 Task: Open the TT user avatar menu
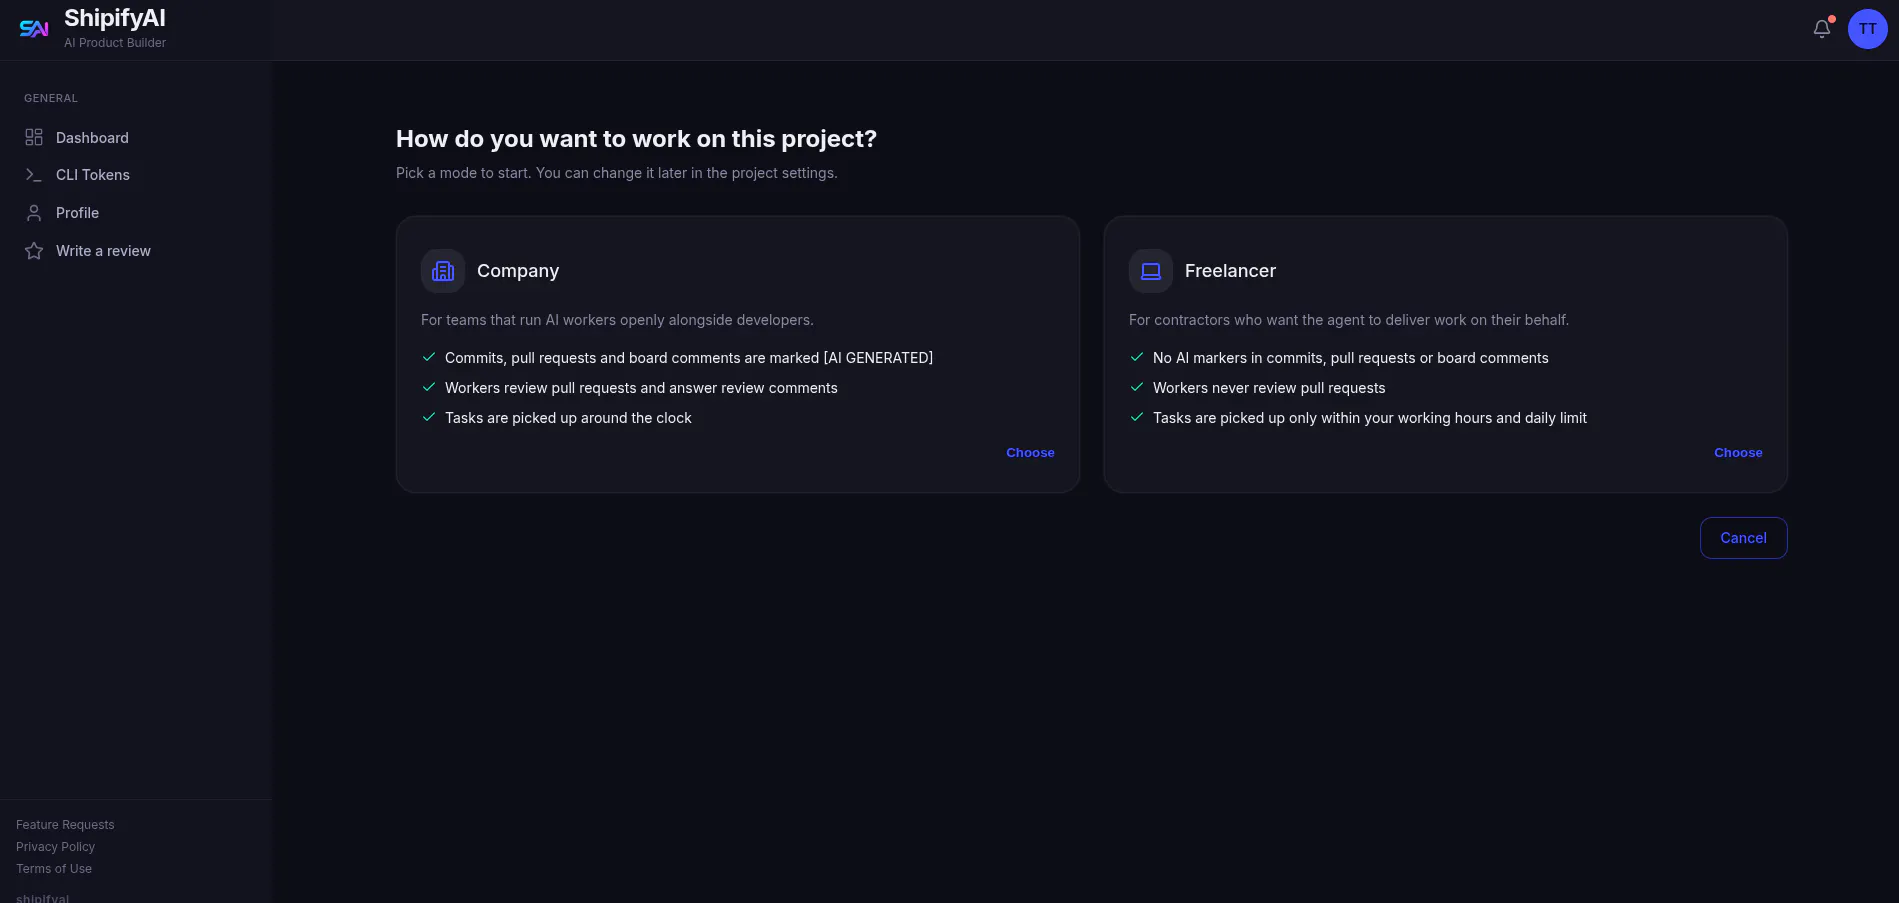click(x=1867, y=29)
